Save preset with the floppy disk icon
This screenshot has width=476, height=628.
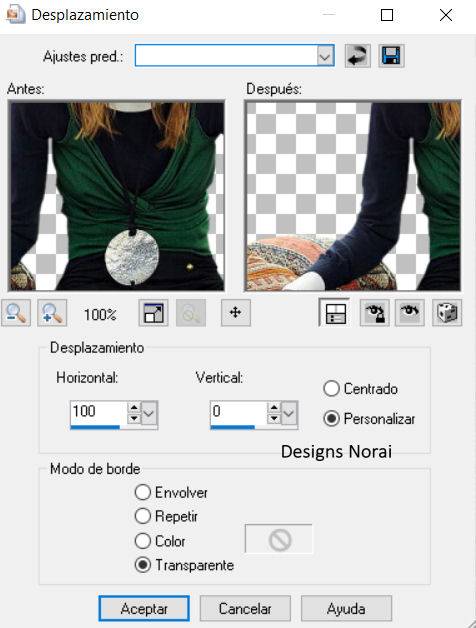point(391,55)
